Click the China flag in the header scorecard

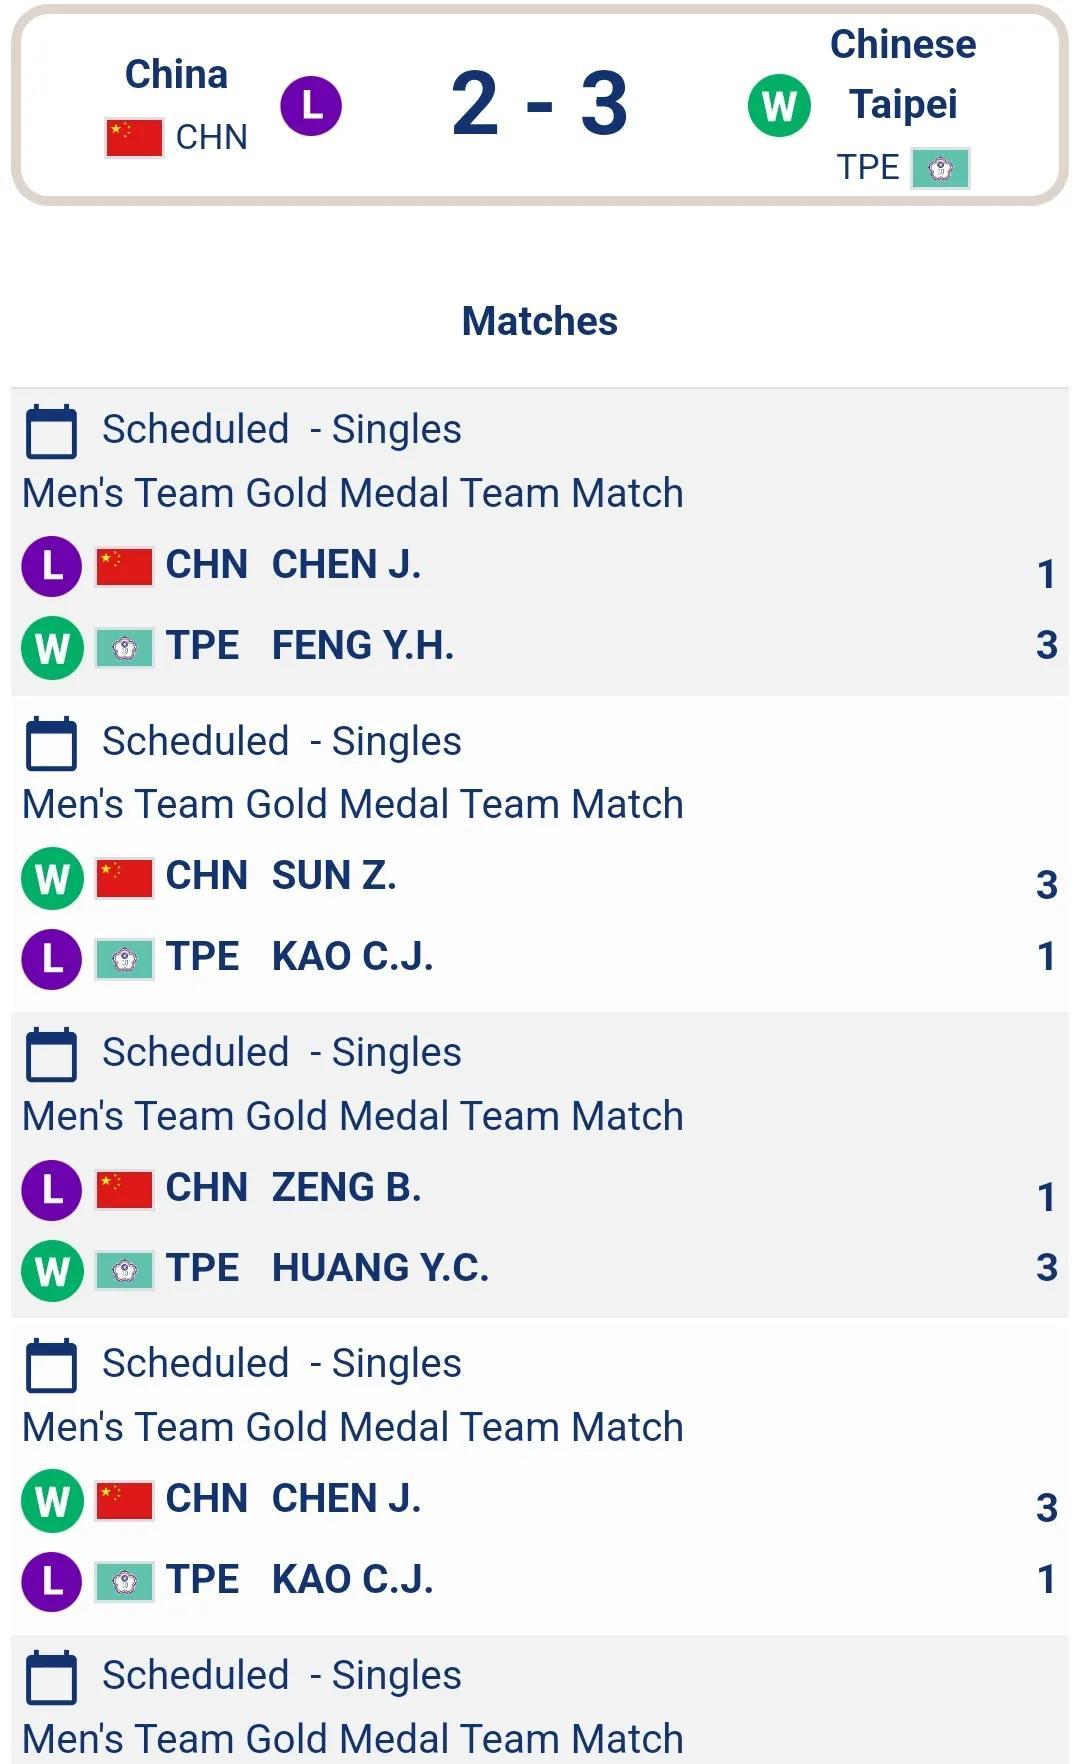[134, 138]
